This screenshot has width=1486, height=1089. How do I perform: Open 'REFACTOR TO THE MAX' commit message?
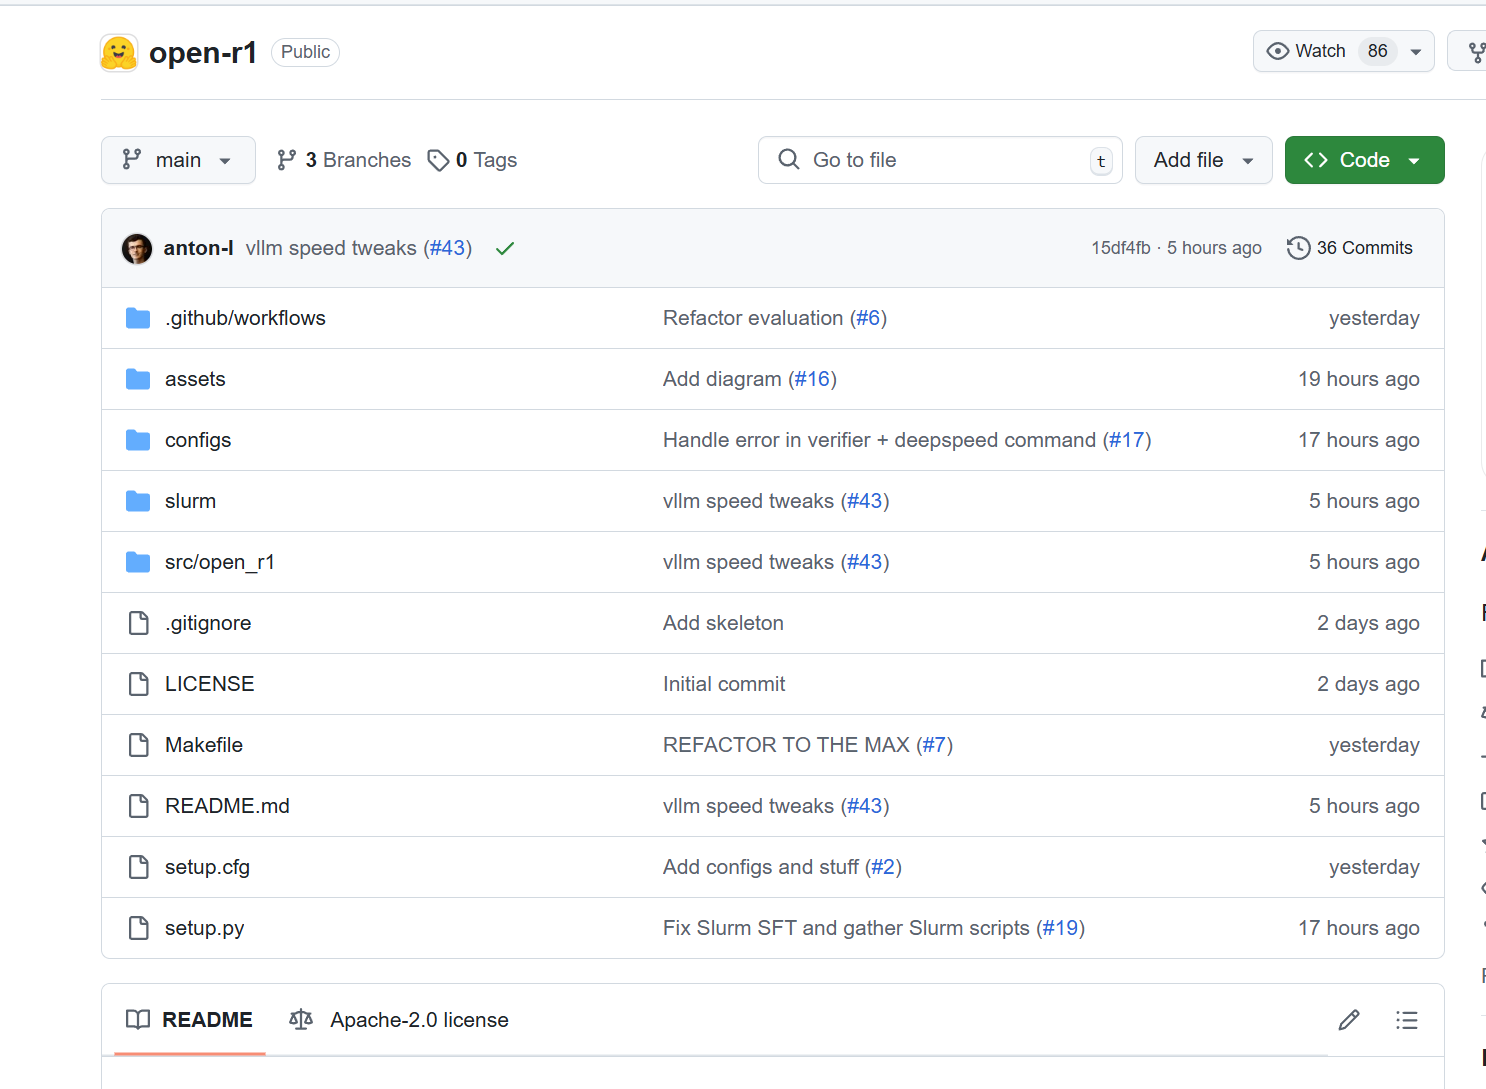pyautogui.click(x=786, y=745)
